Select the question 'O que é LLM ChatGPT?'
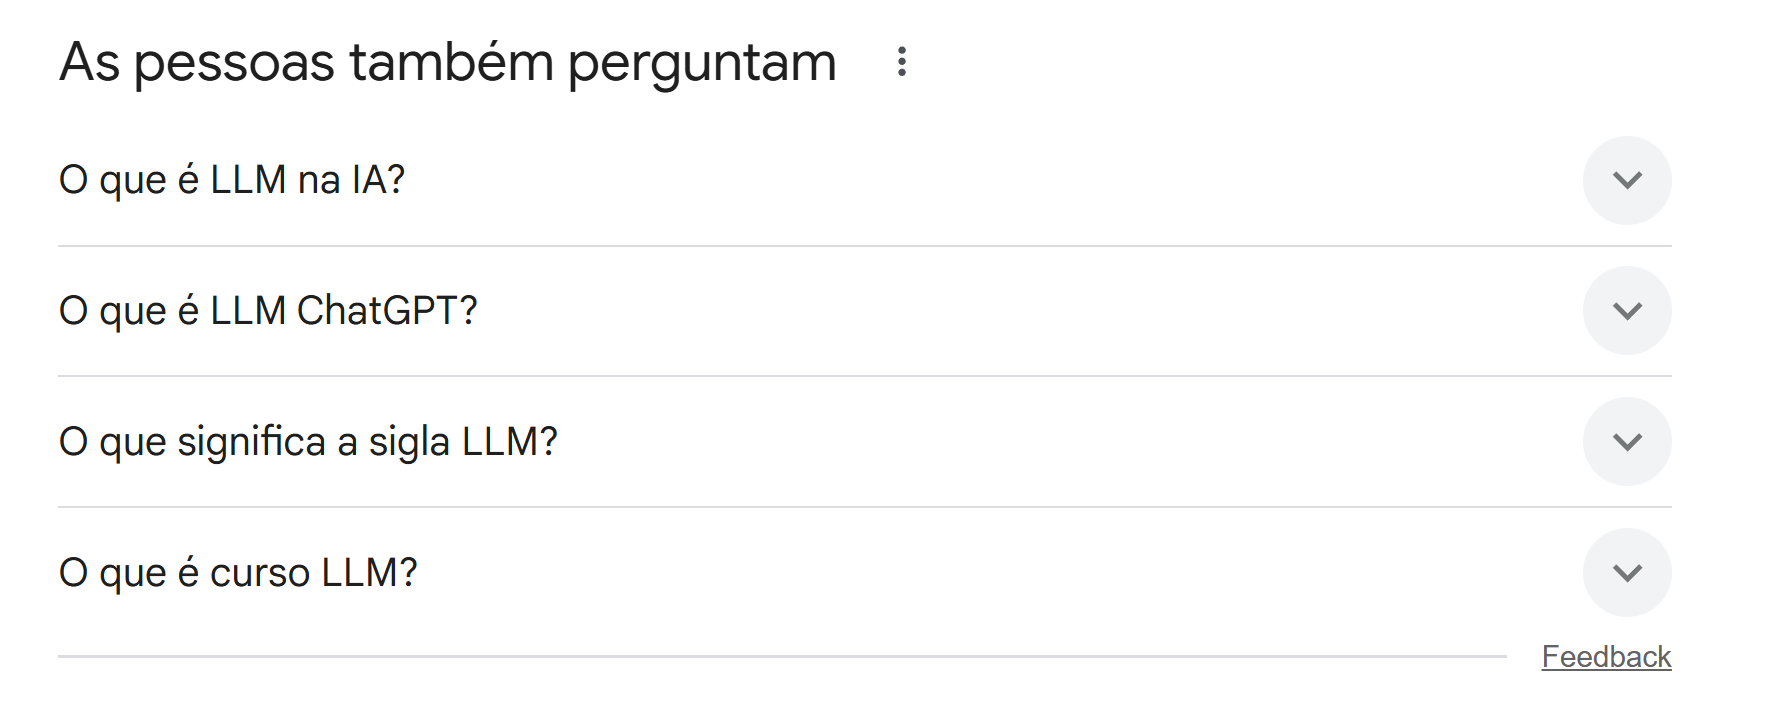 (268, 311)
